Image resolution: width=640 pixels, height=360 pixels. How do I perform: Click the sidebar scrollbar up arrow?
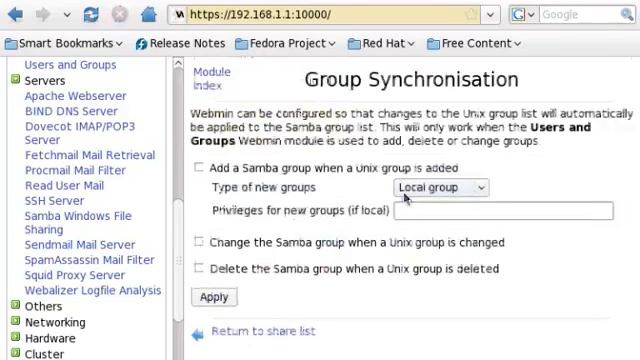click(x=178, y=63)
